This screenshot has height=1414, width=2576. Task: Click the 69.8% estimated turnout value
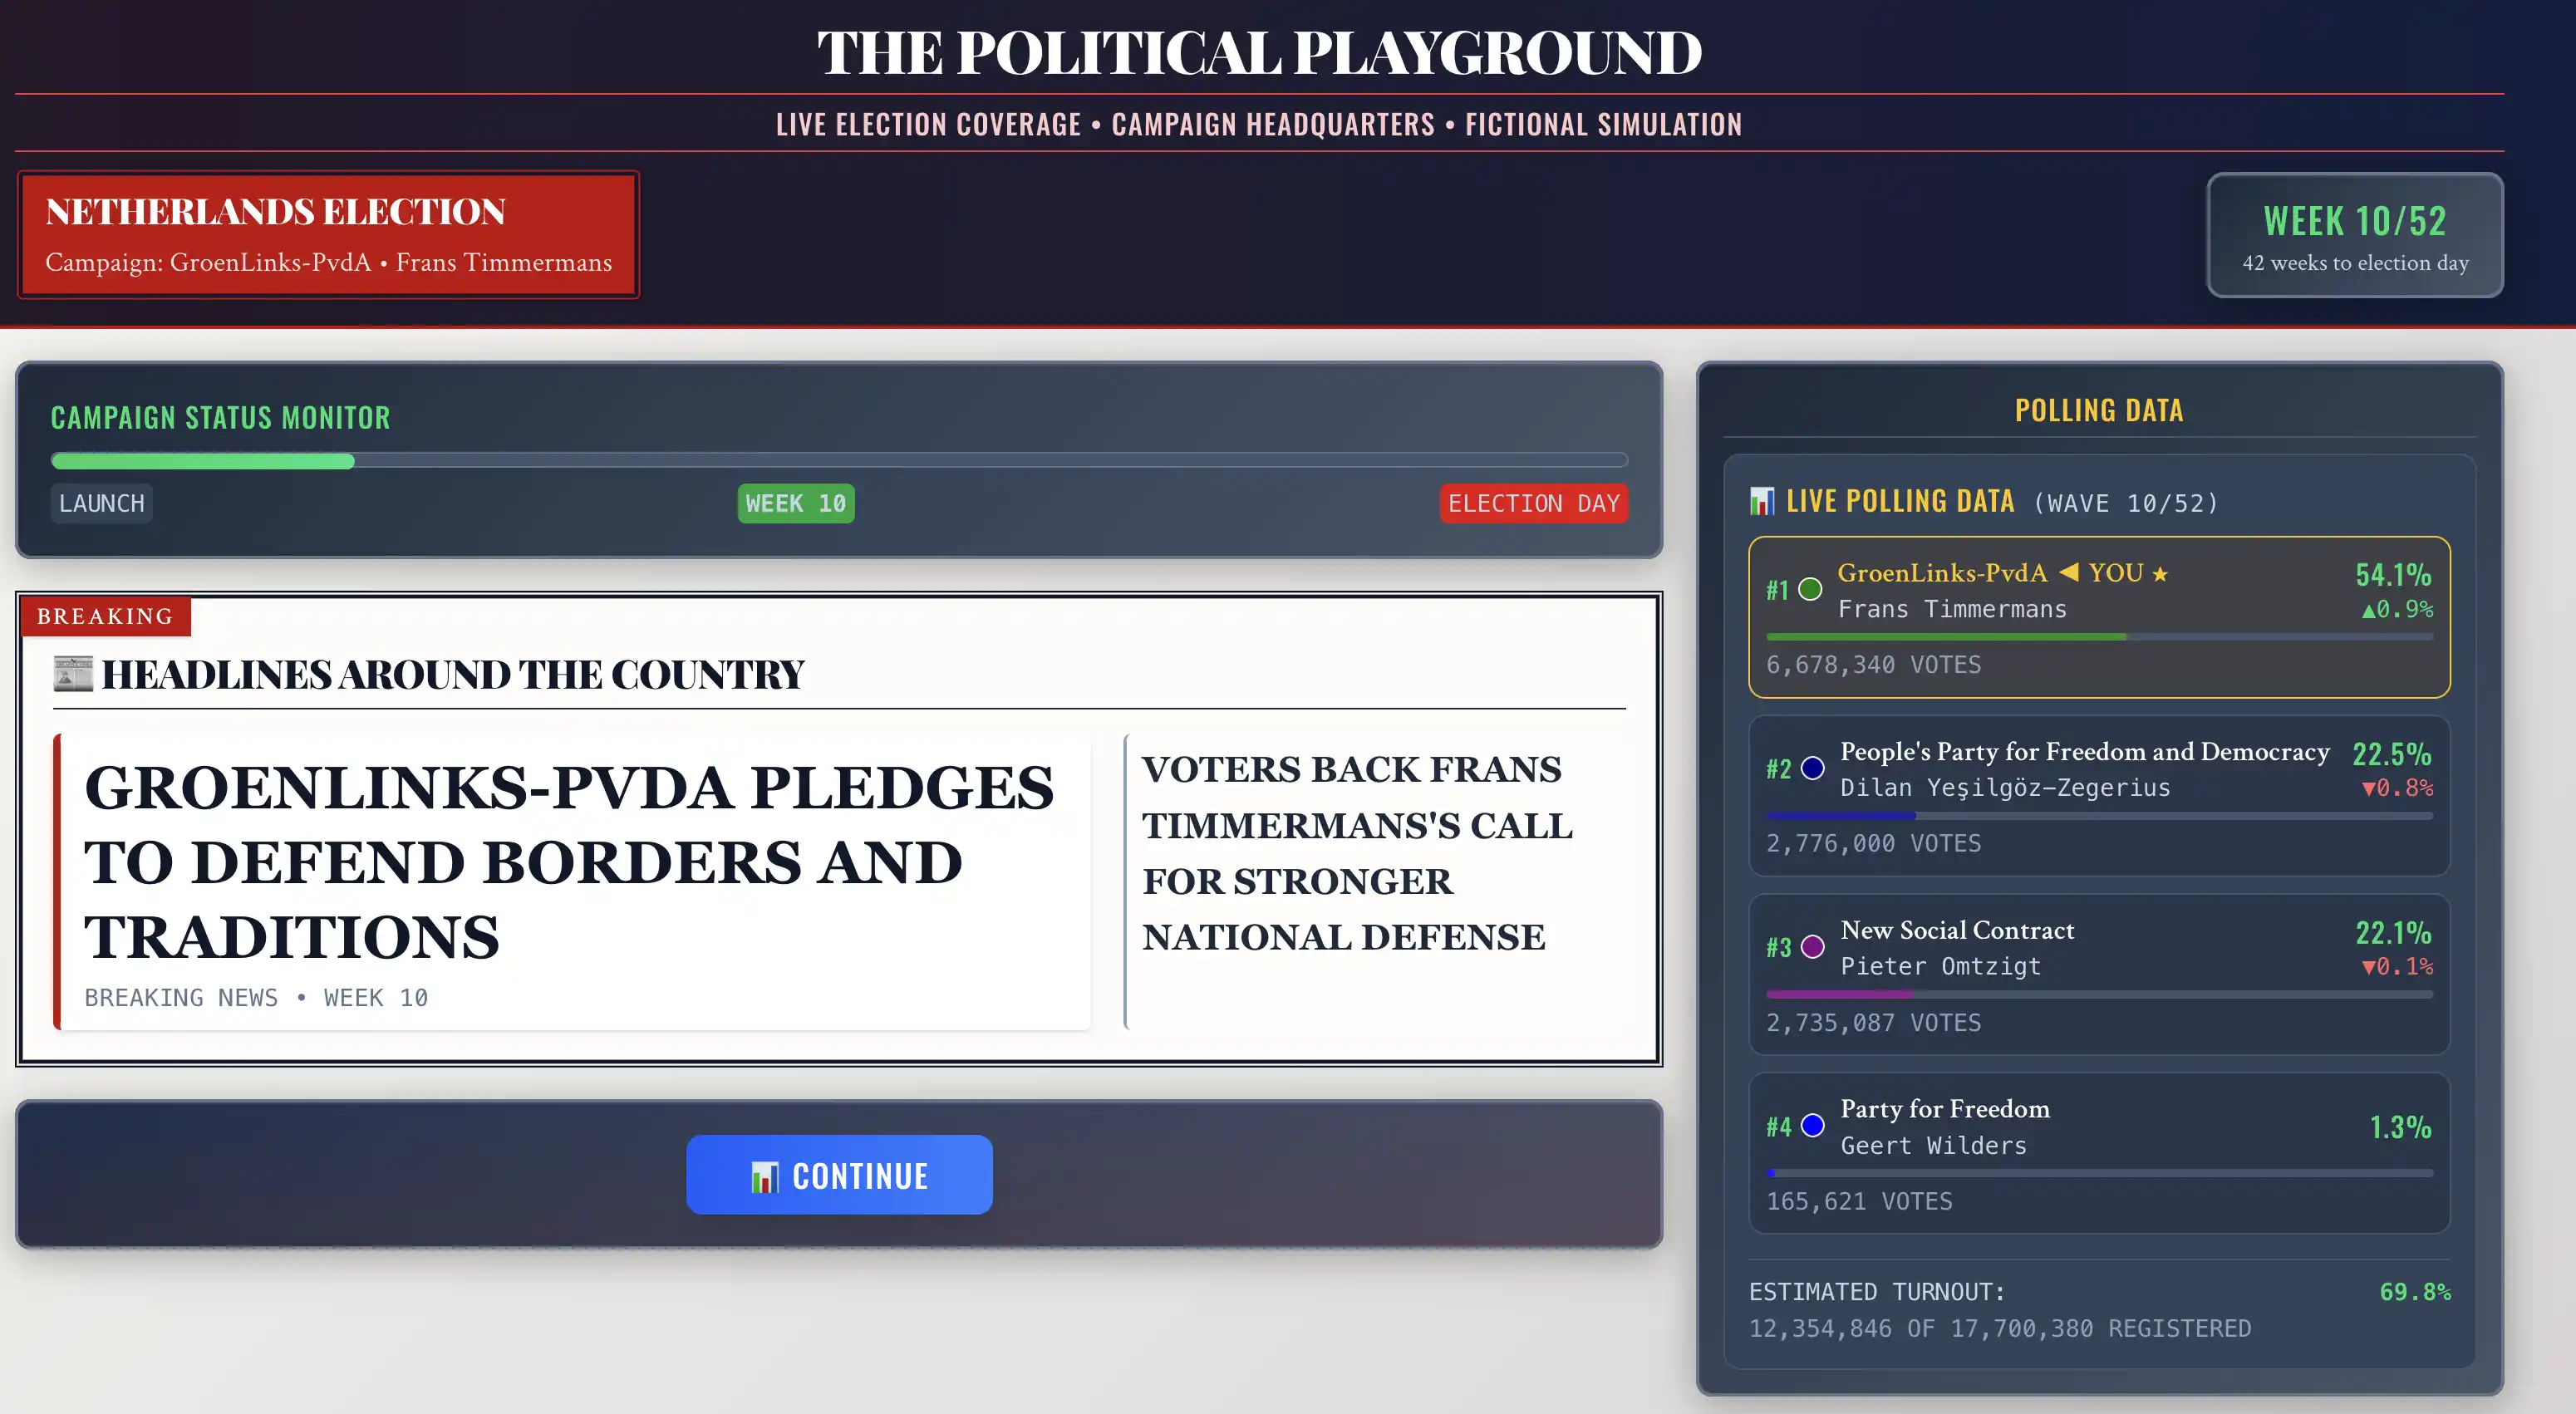[2415, 1292]
